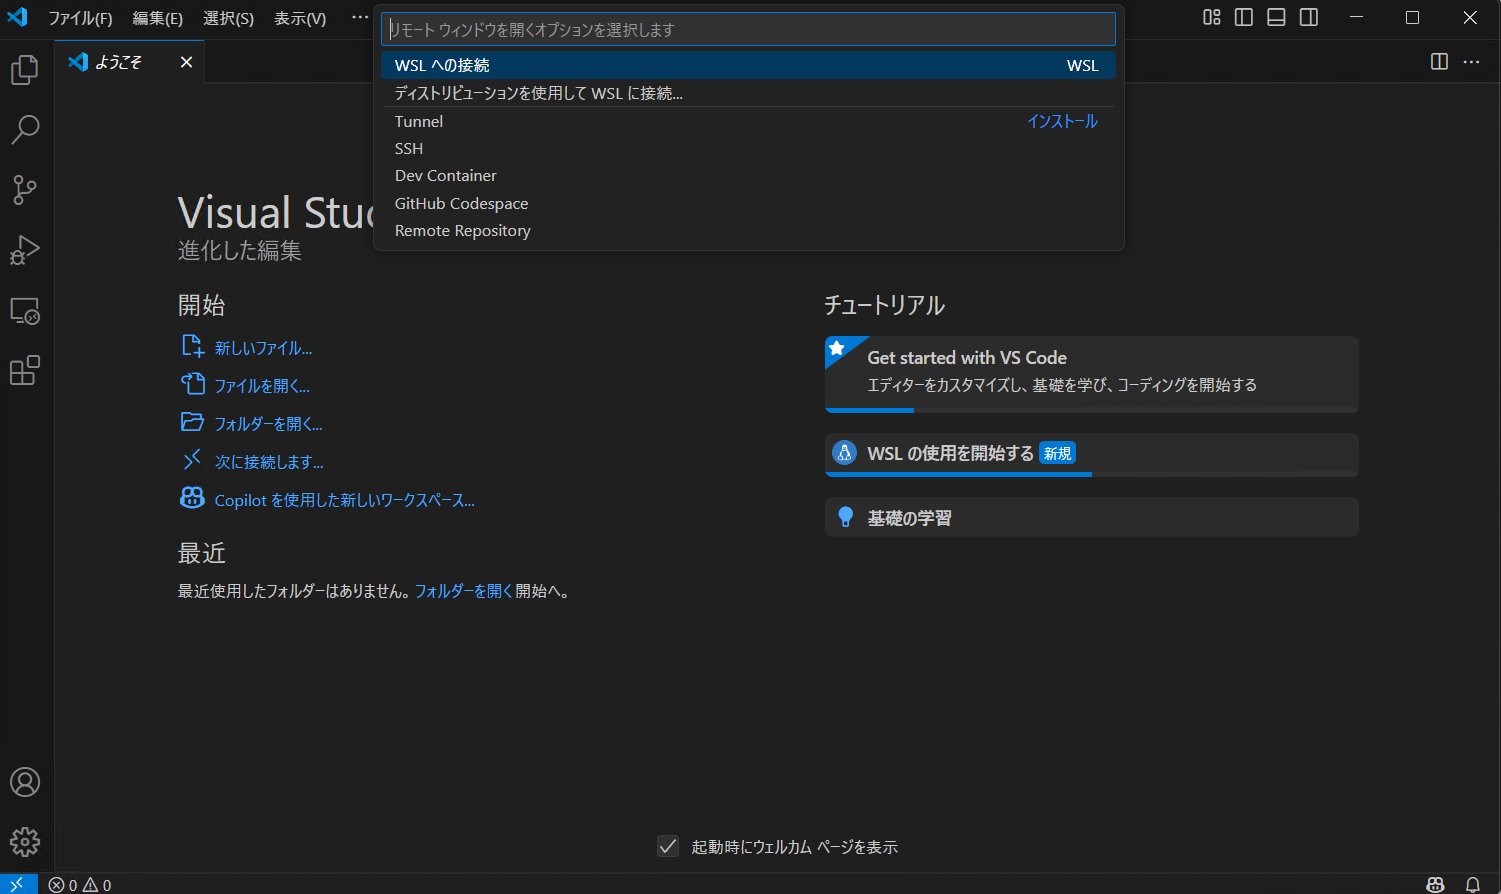Image resolution: width=1501 pixels, height=894 pixels.
Task: Open the Run and Debug view
Action: point(25,250)
